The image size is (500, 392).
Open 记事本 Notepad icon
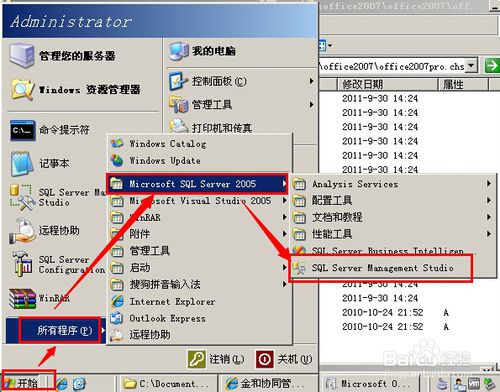click(23, 163)
